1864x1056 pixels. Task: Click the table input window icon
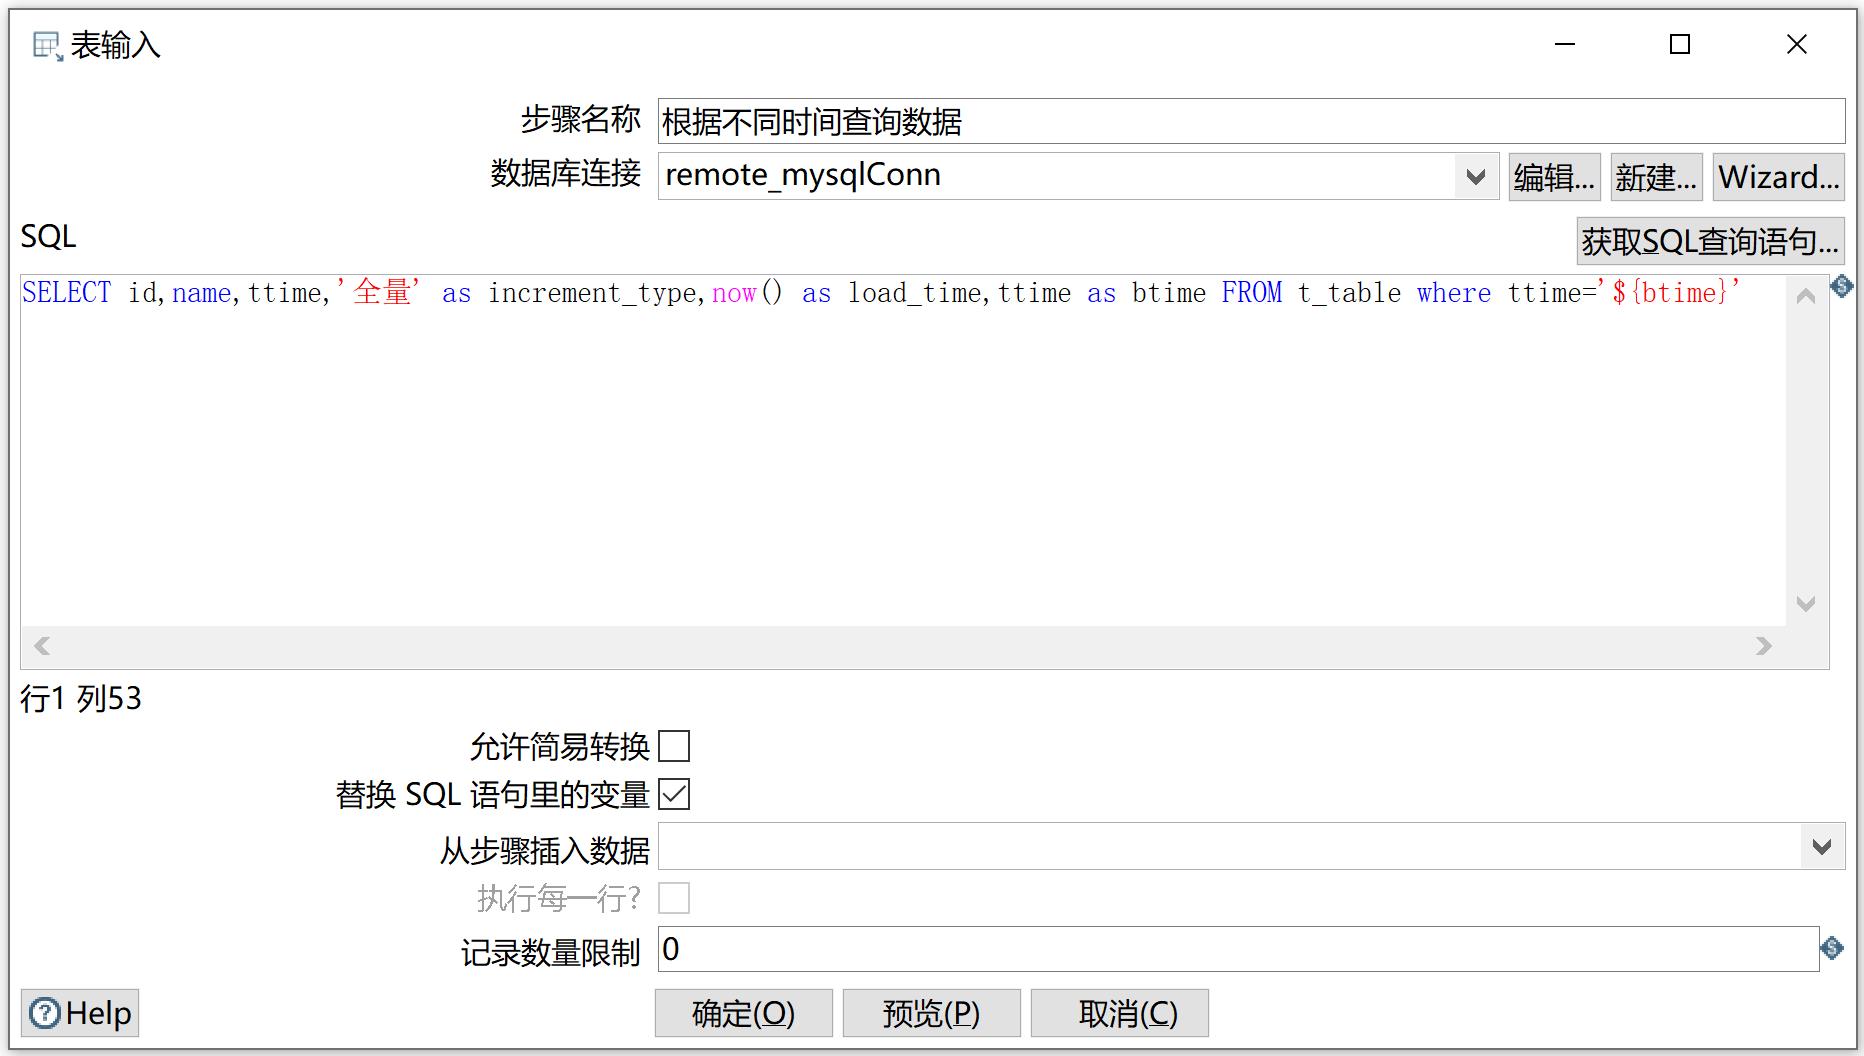coord(47,45)
